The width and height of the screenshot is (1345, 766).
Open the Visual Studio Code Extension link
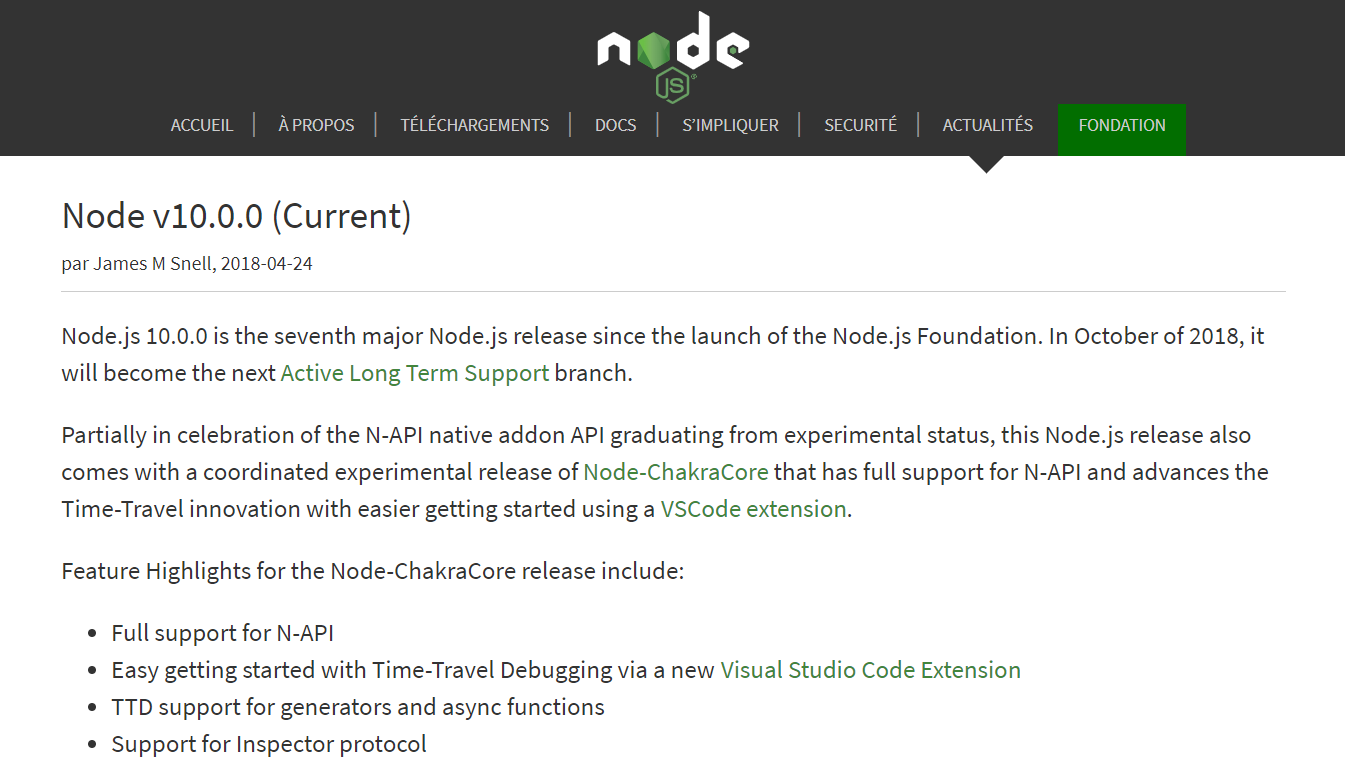(x=871, y=670)
